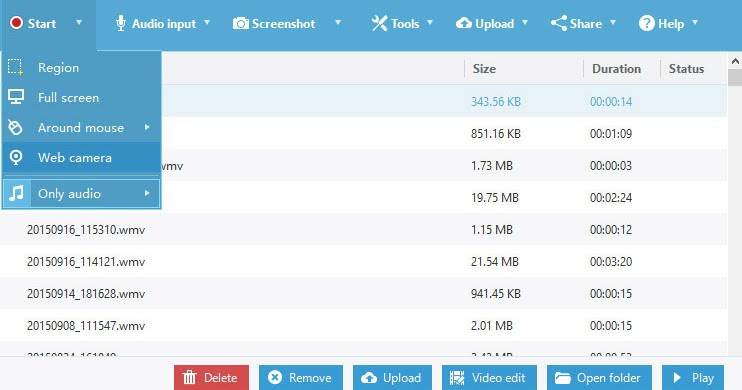Viewport: 742px width, 390px height.
Task: Select Web camera recording option
Action: (81, 158)
